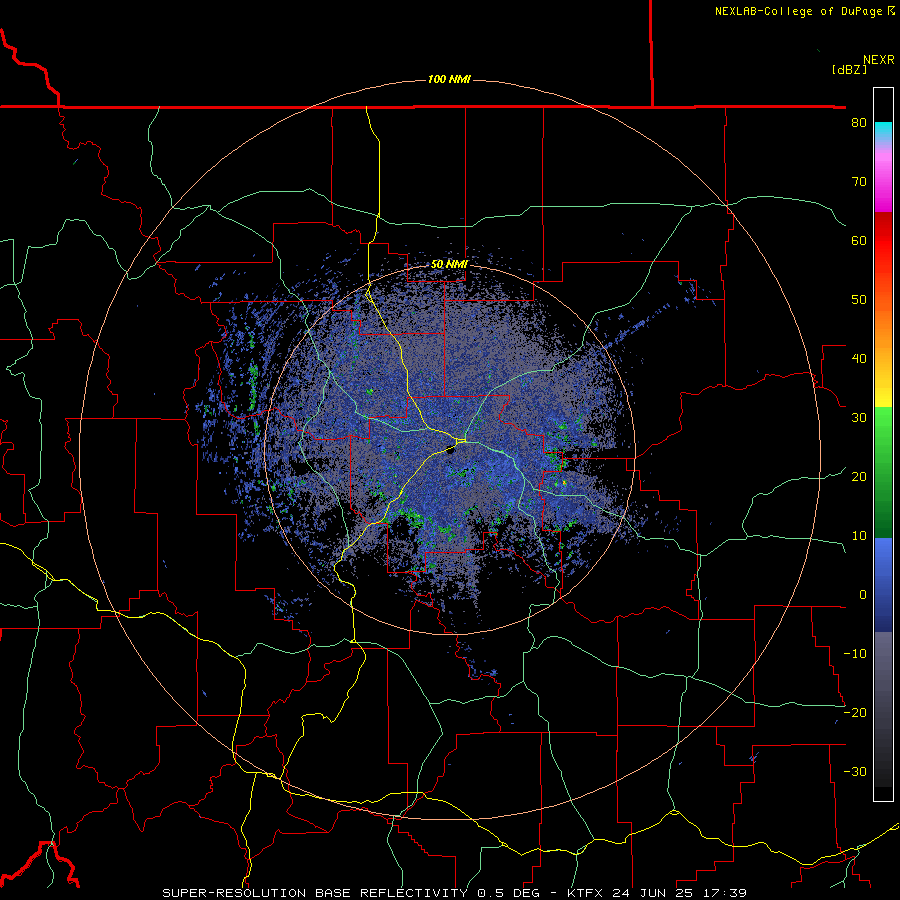Click the 20 dBZ scale value
The height and width of the screenshot is (900, 900).
[x=859, y=476]
